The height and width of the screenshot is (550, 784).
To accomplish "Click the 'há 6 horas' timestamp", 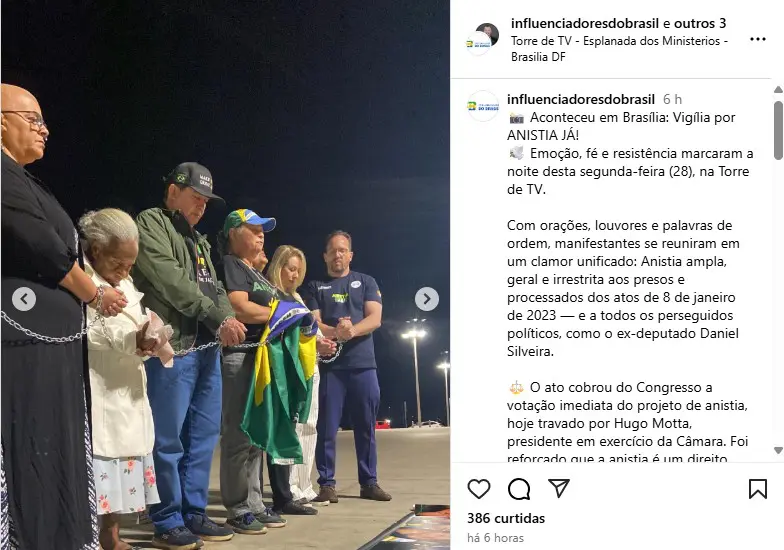I will (x=496, y=538).
